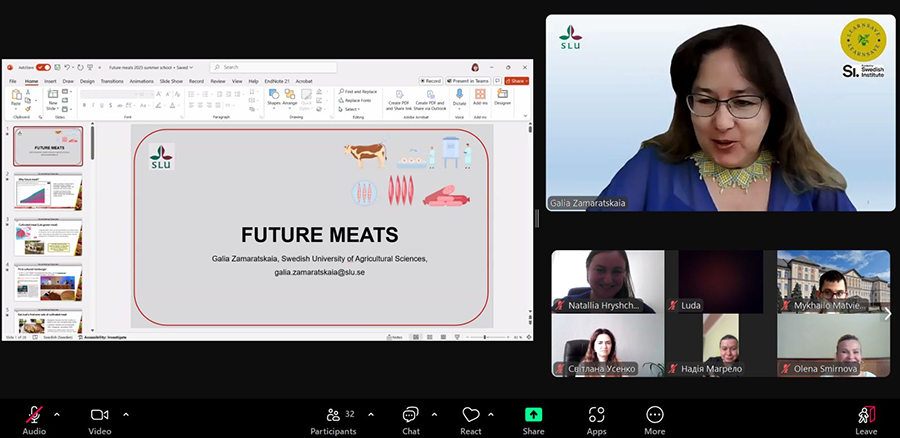This screenshot has width=900, height=438.
Task: Open the Arrange menu
Action: pos(290,97)
